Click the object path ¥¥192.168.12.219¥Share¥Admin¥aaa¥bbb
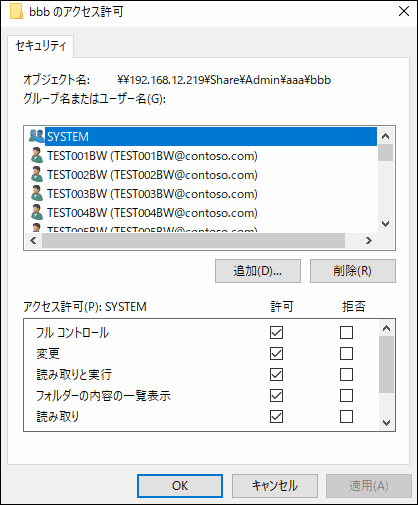This screenshot has width=418, height=505. (224, 80)
